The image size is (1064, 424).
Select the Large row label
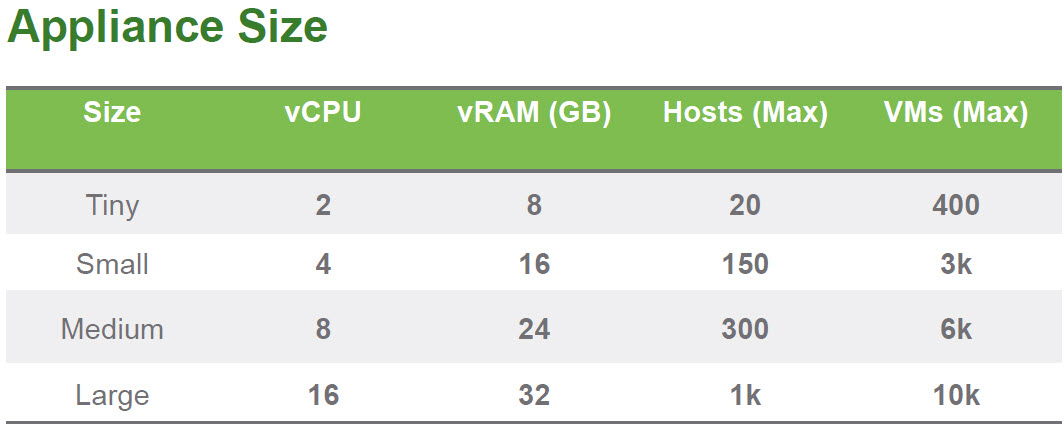pos(112,395)
